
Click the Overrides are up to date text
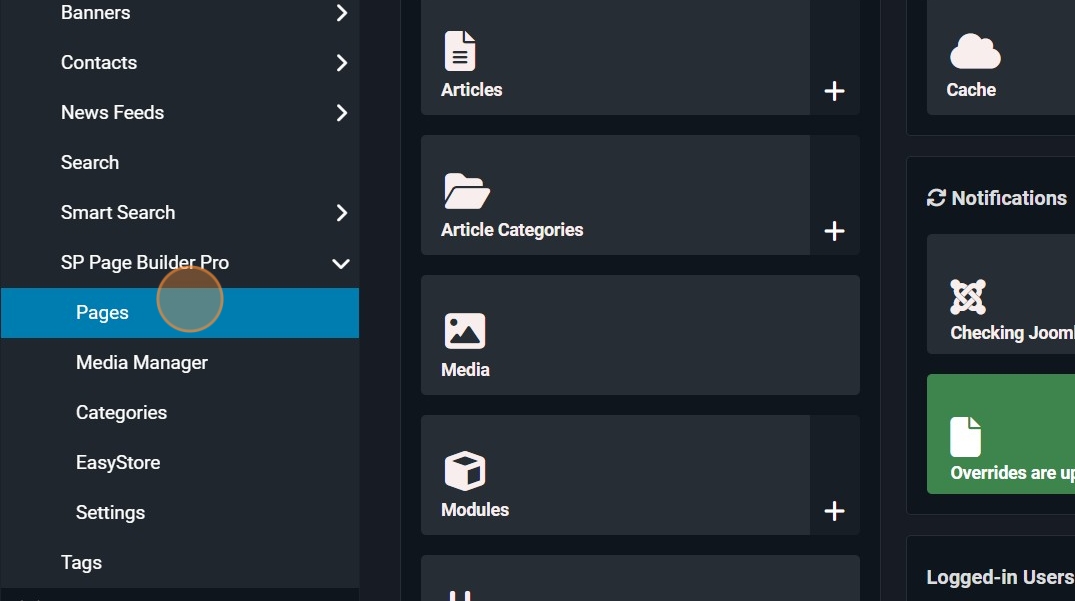click(1012, 472)
